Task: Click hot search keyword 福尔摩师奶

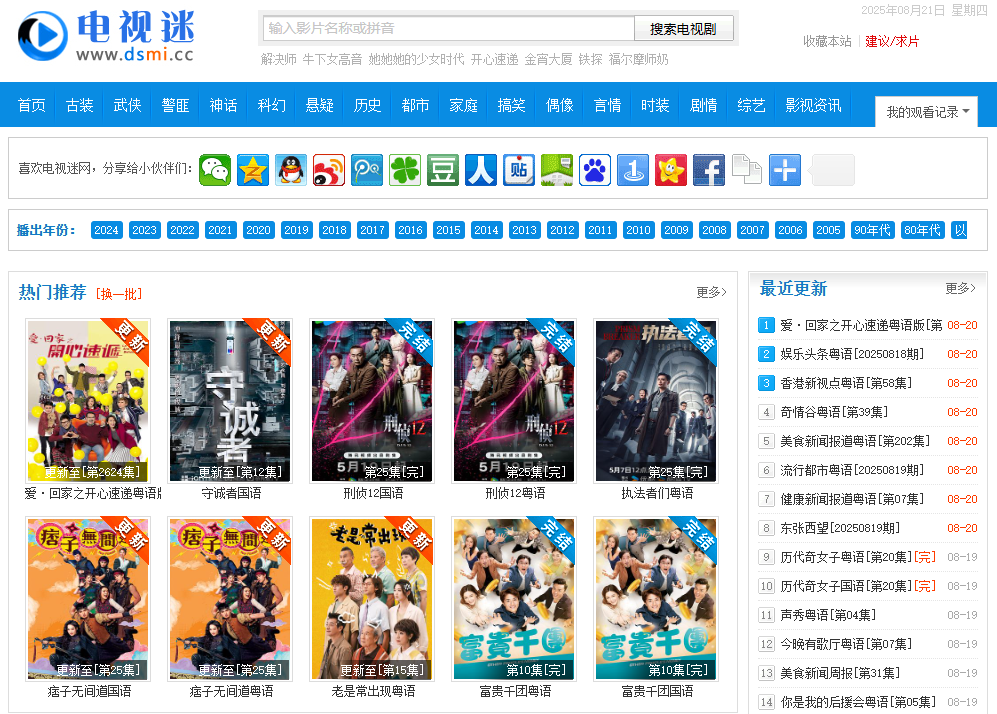Action: click(638, 59)
